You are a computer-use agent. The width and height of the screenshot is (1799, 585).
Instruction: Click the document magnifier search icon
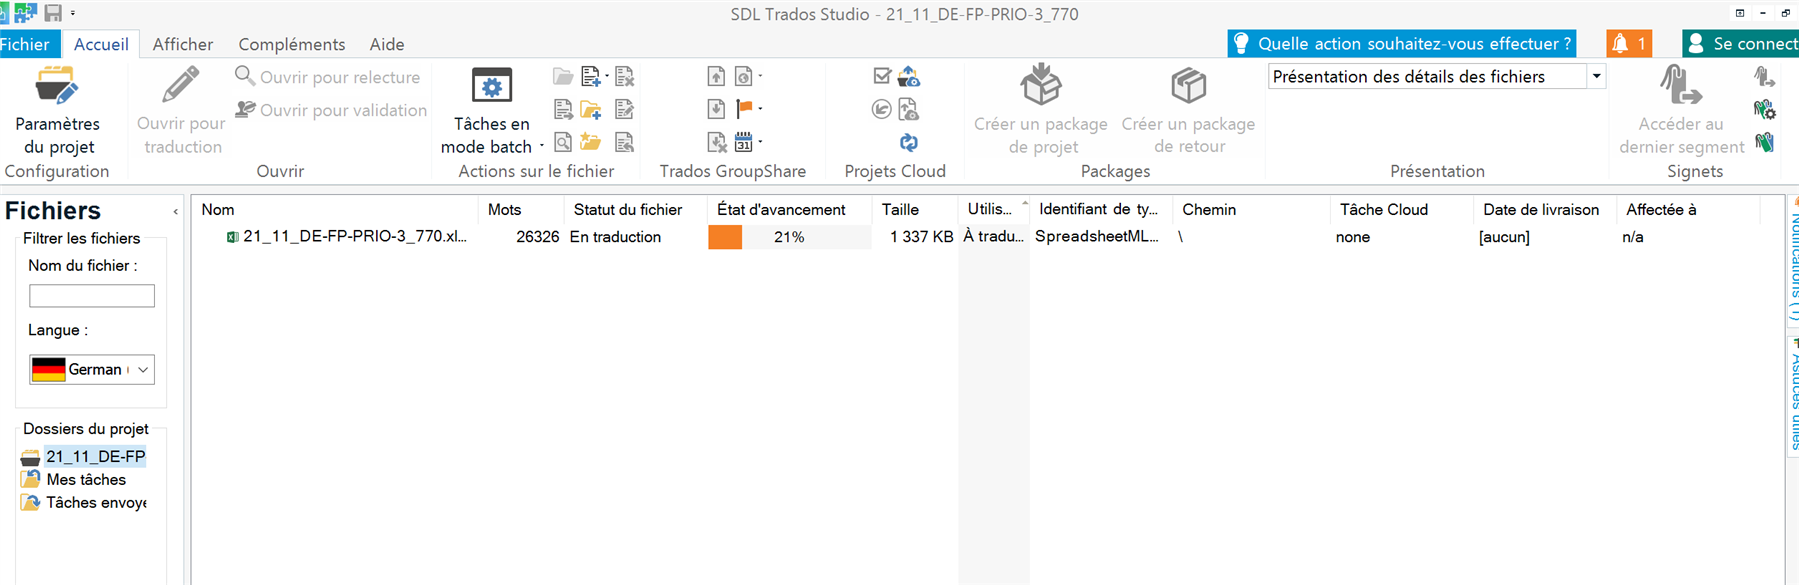pyautogui.click(x=563, y=142)
